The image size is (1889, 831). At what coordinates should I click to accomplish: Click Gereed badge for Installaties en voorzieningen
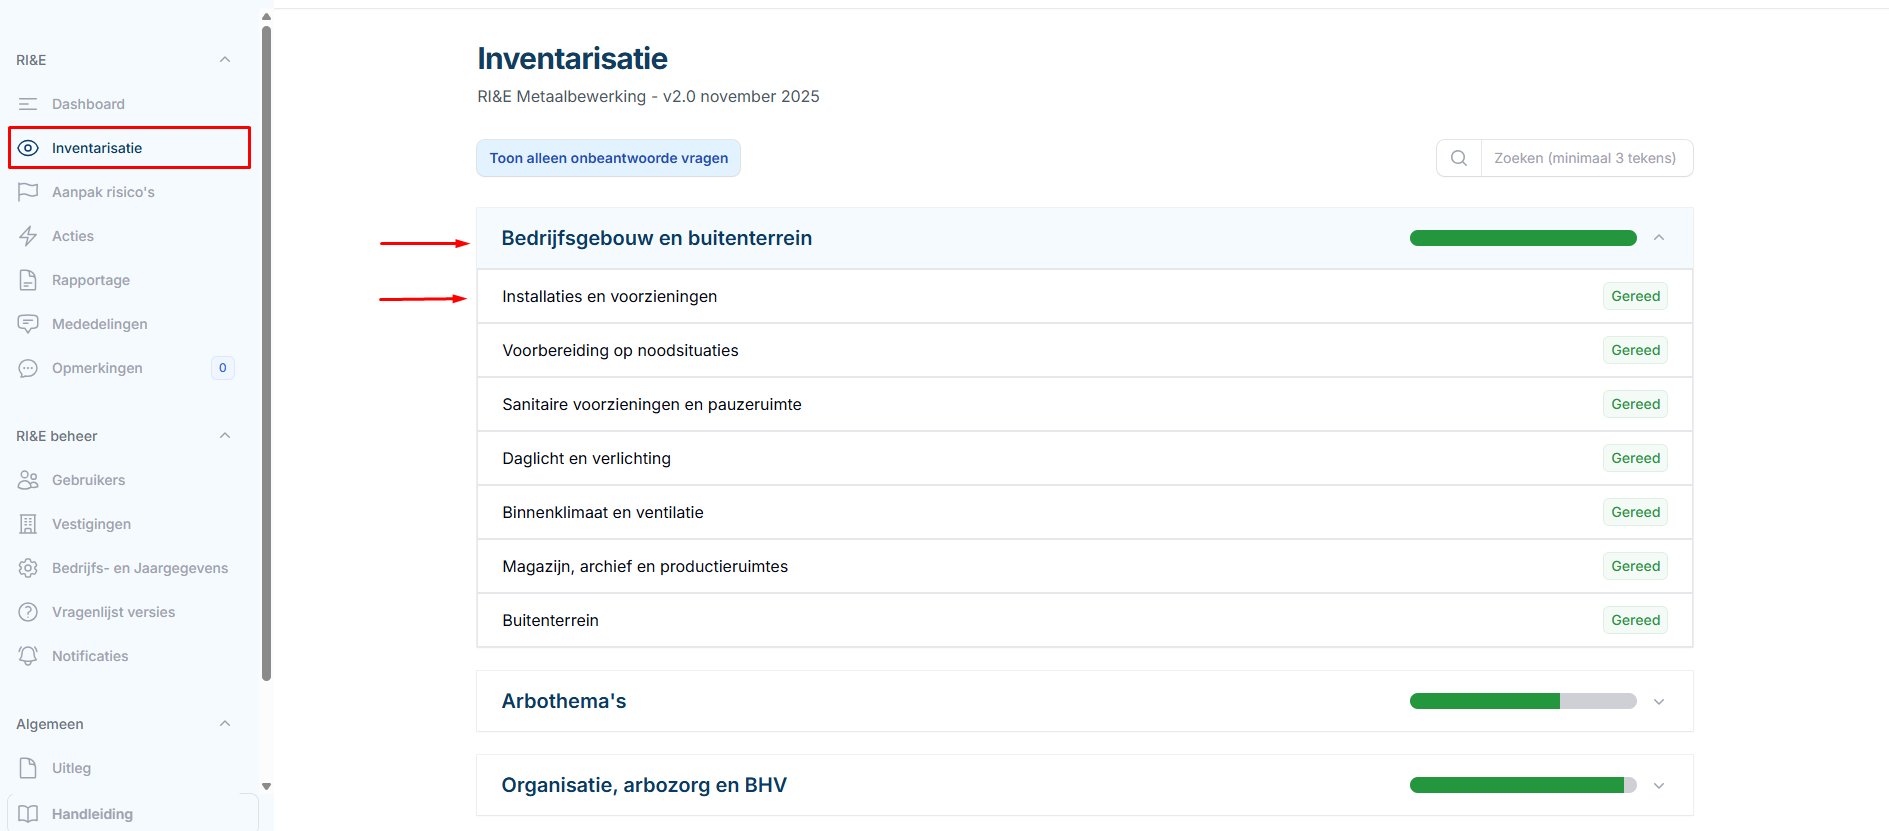point(1635,296)
